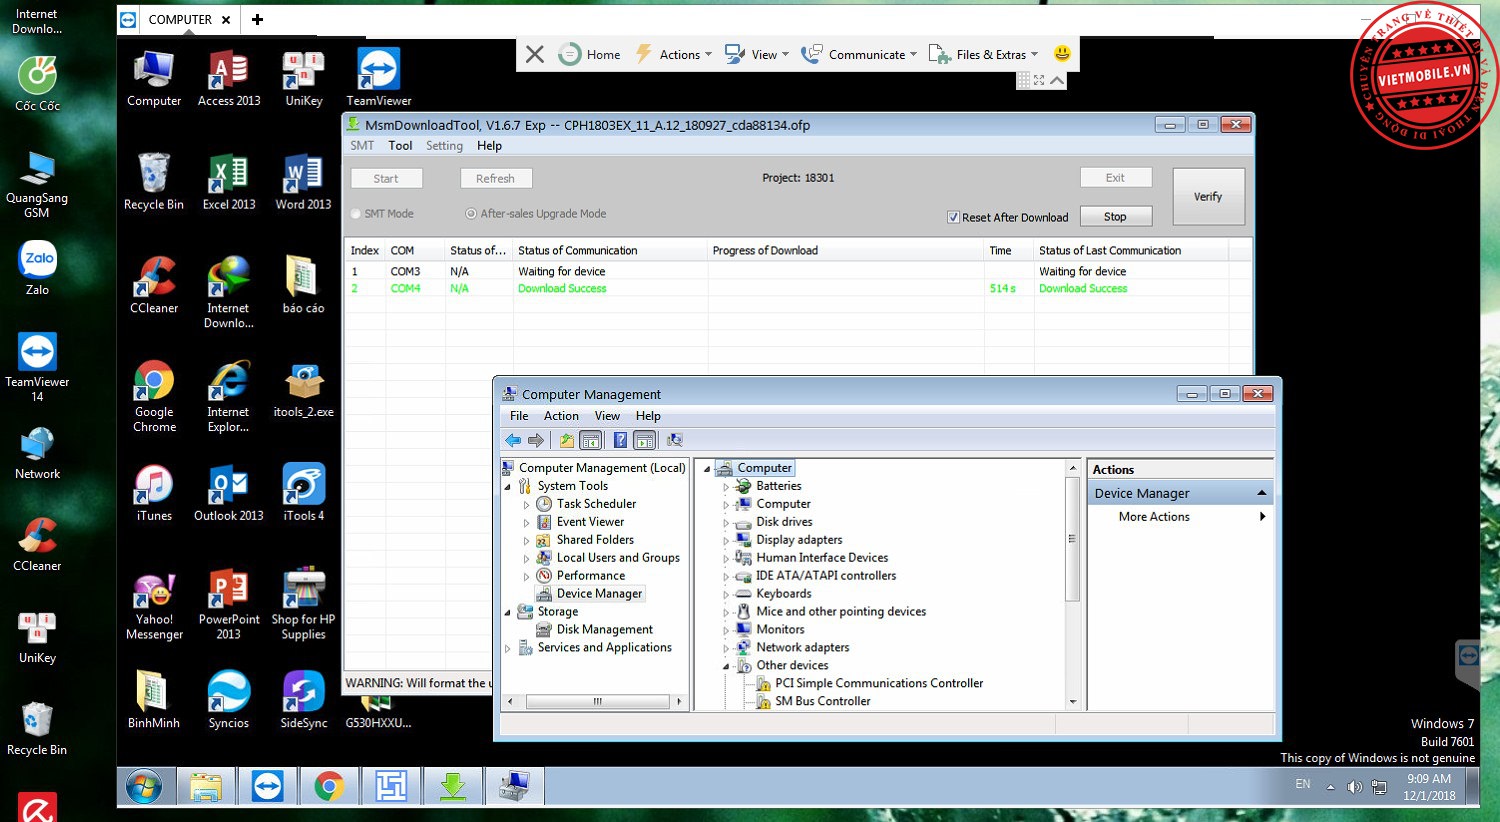The width and height of the screenshot is (1500, 822).
Task: Open the Help menu in MsmDownloadTool
Action: [x=489, y=146]
